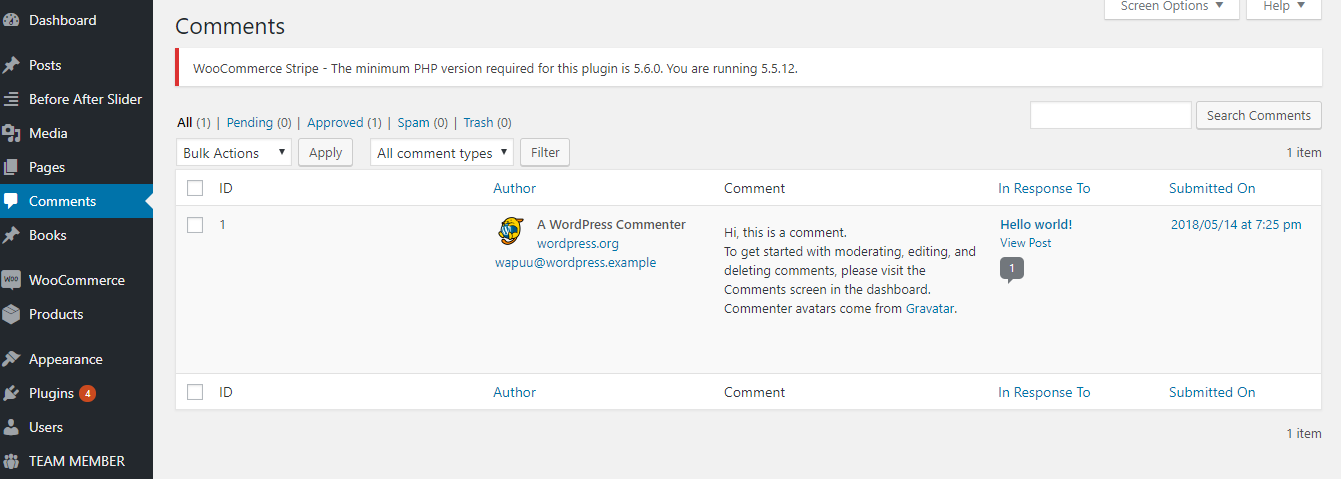Click the Appearance paintbrush icon

(x=11, y=359)
